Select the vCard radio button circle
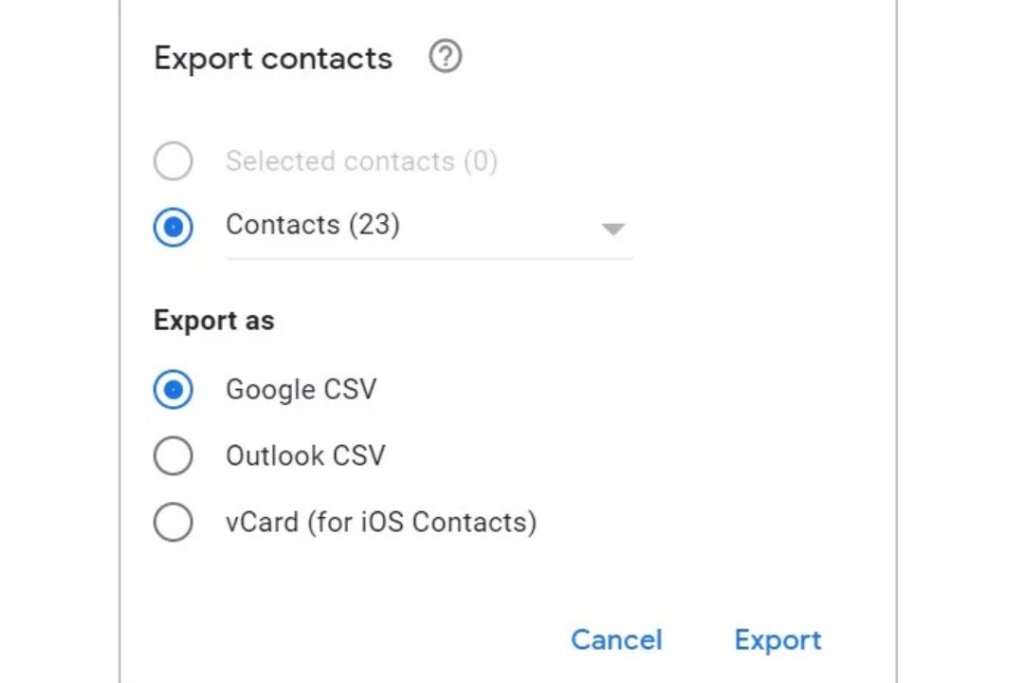 pos(173,522)
